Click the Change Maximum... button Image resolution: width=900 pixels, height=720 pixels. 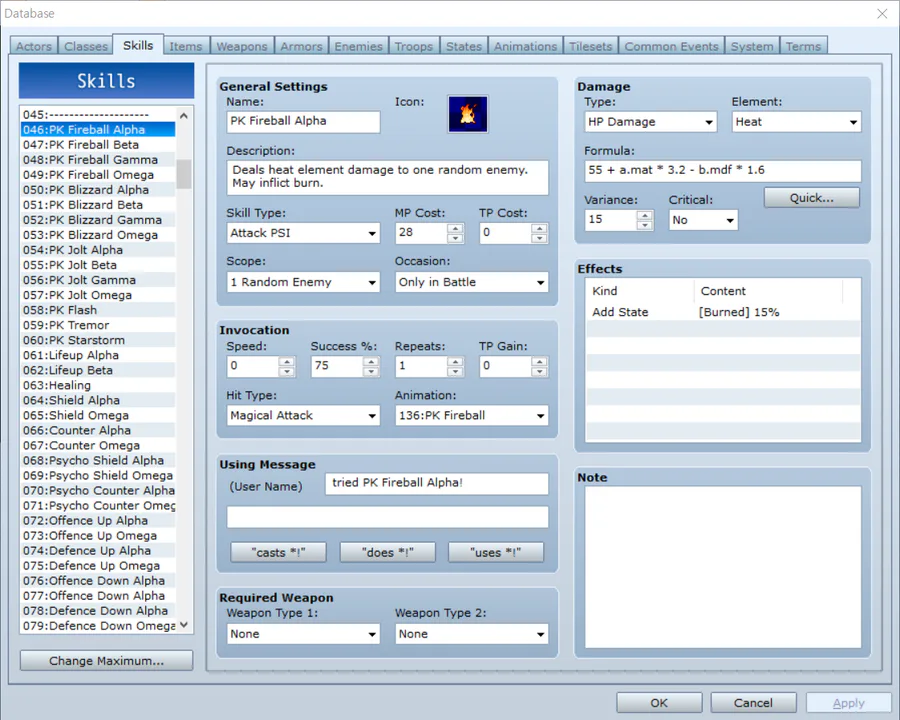[x=106, y=660]
